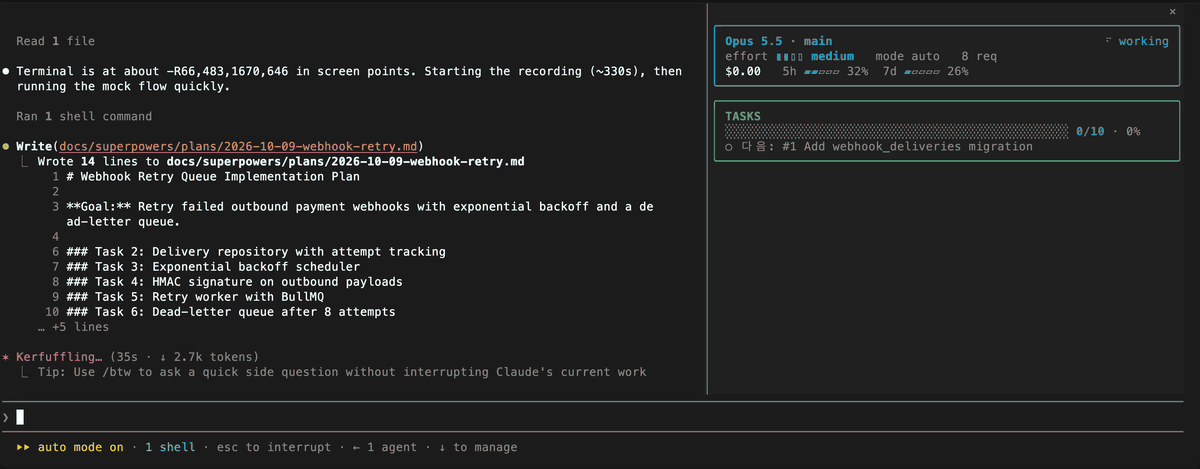
Task: Click the '26%' usage value
Action: coord(958,72)
